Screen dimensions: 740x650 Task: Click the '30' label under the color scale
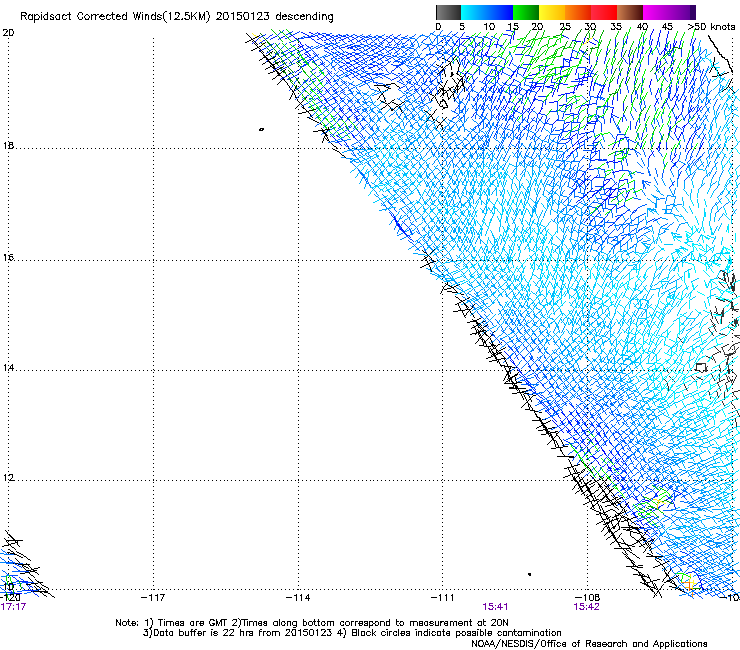click(590, 27)
